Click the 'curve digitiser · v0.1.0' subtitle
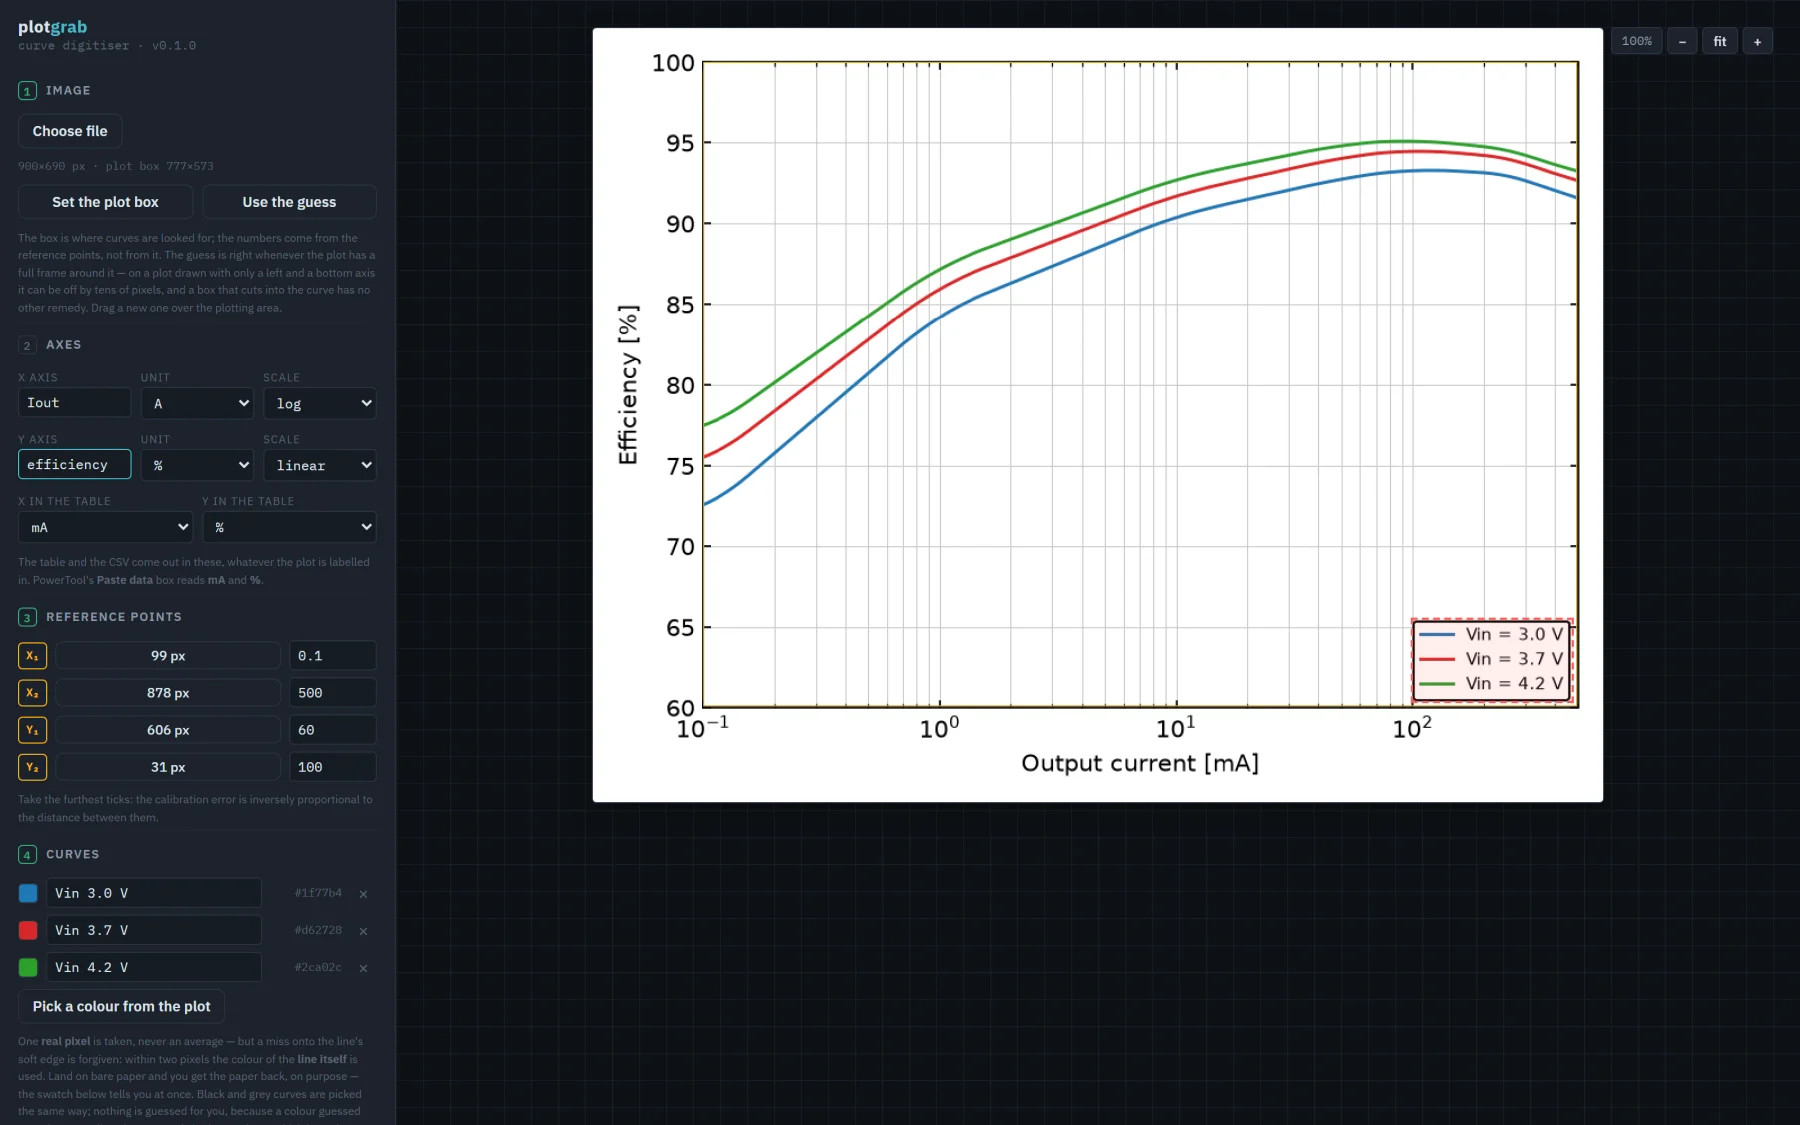 (107, 46)
